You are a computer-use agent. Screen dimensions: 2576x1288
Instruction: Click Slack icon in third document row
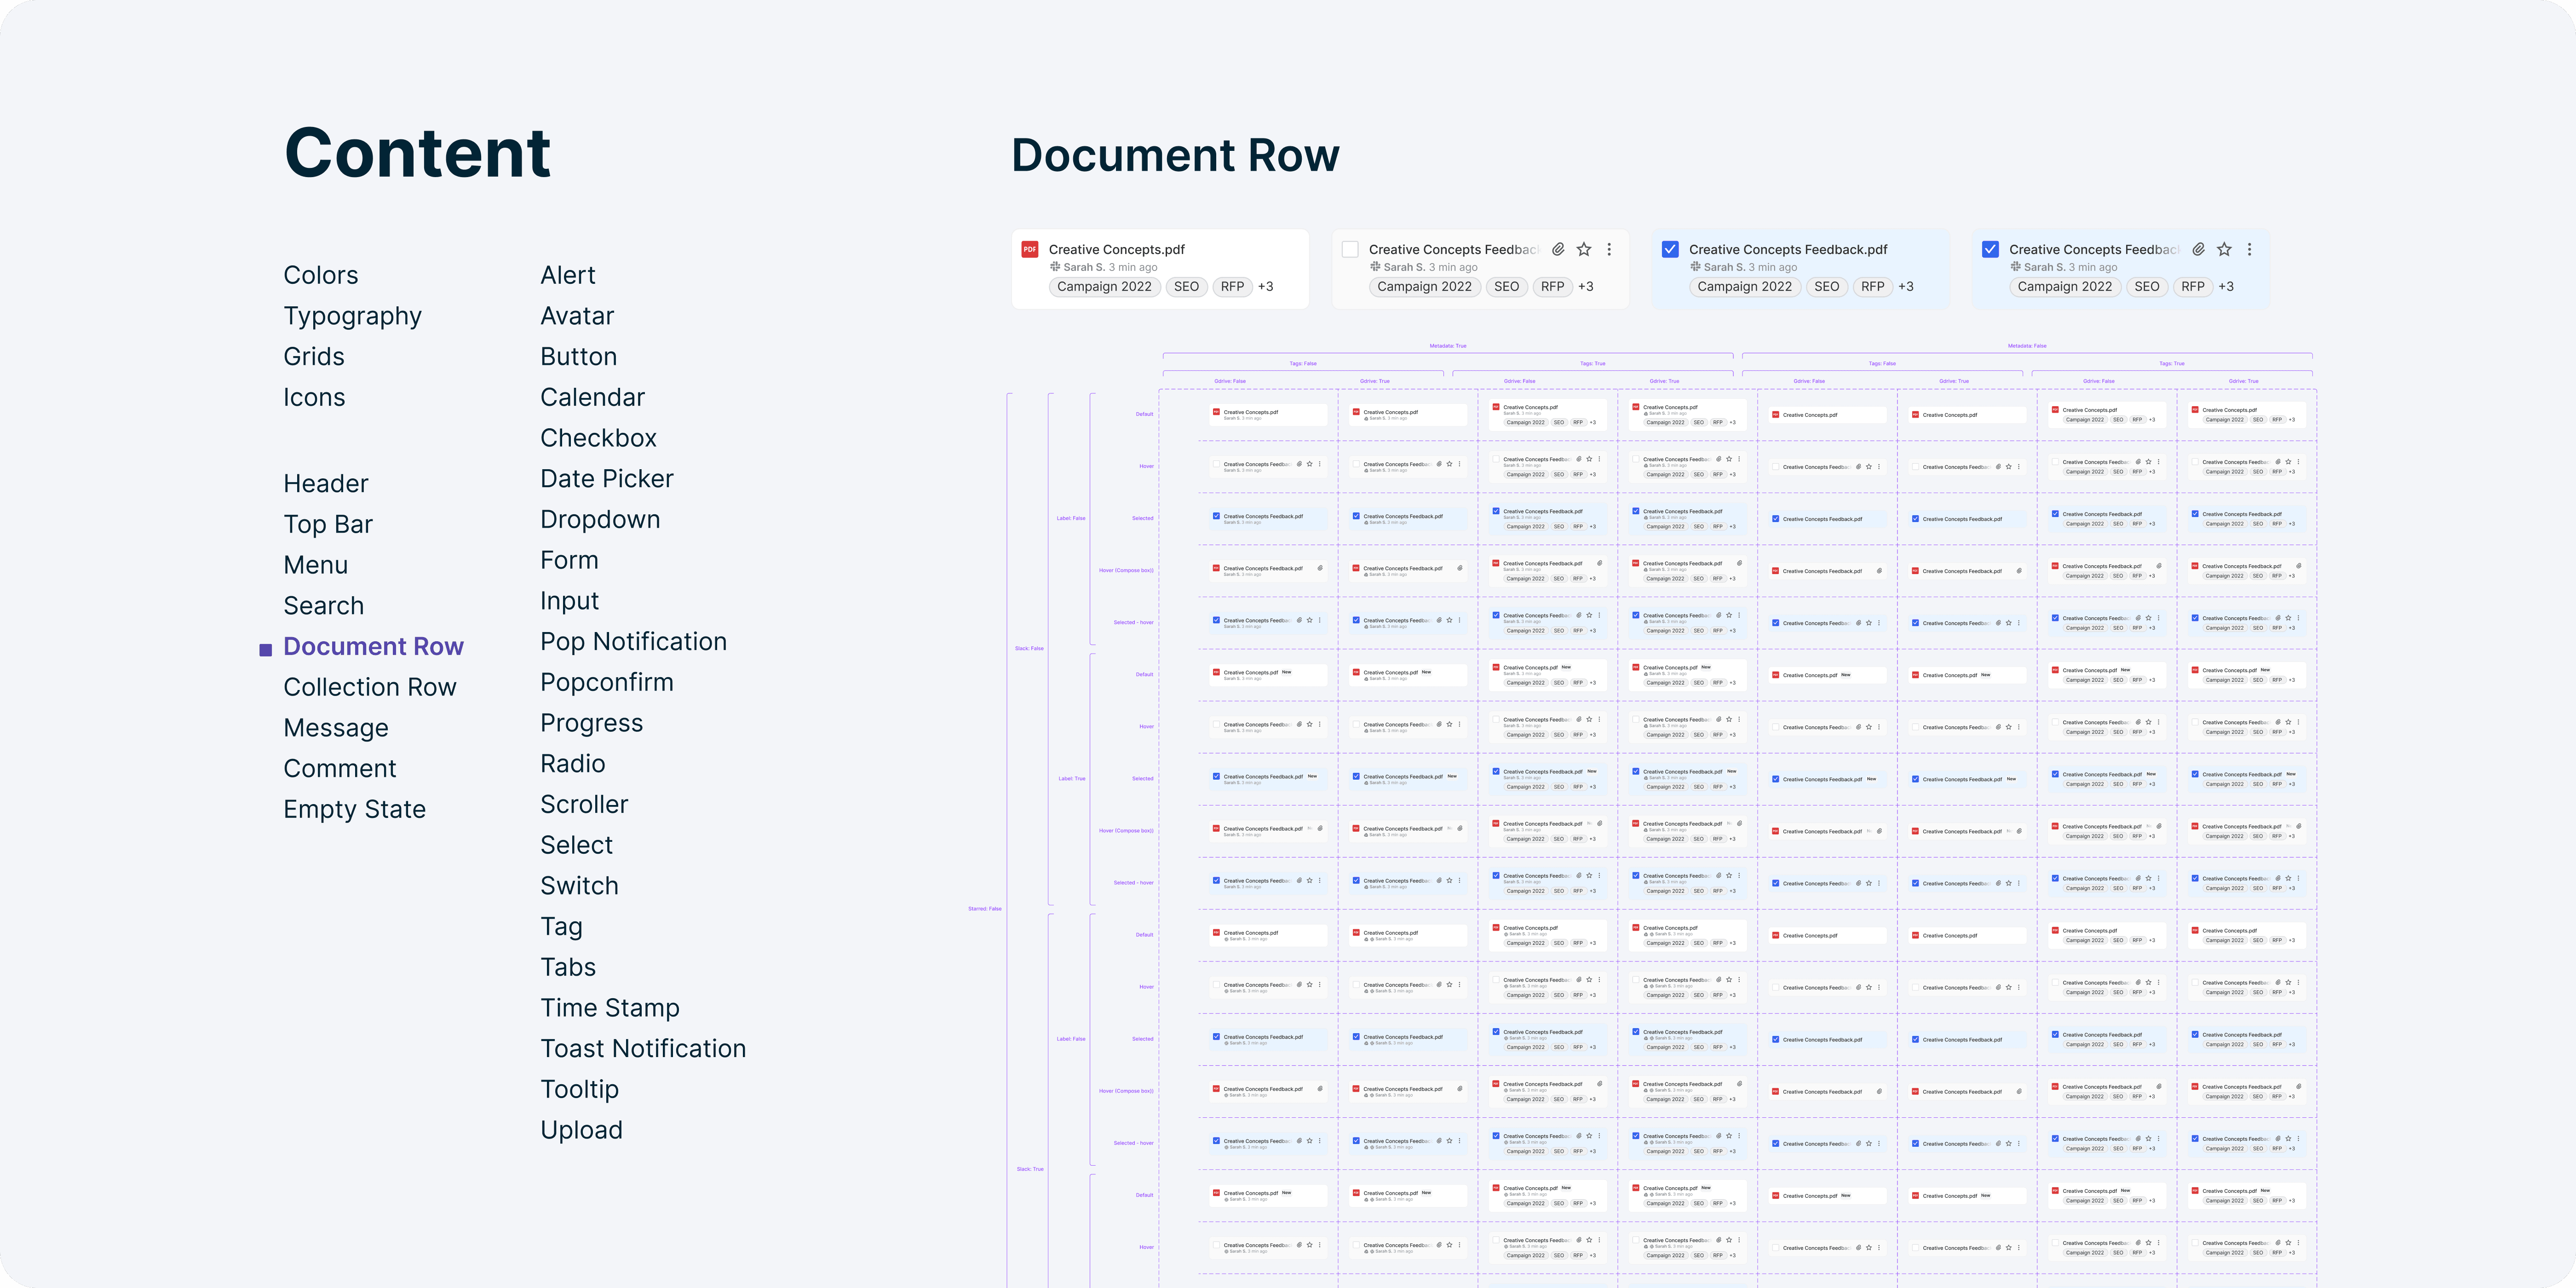pos(1695,267)
